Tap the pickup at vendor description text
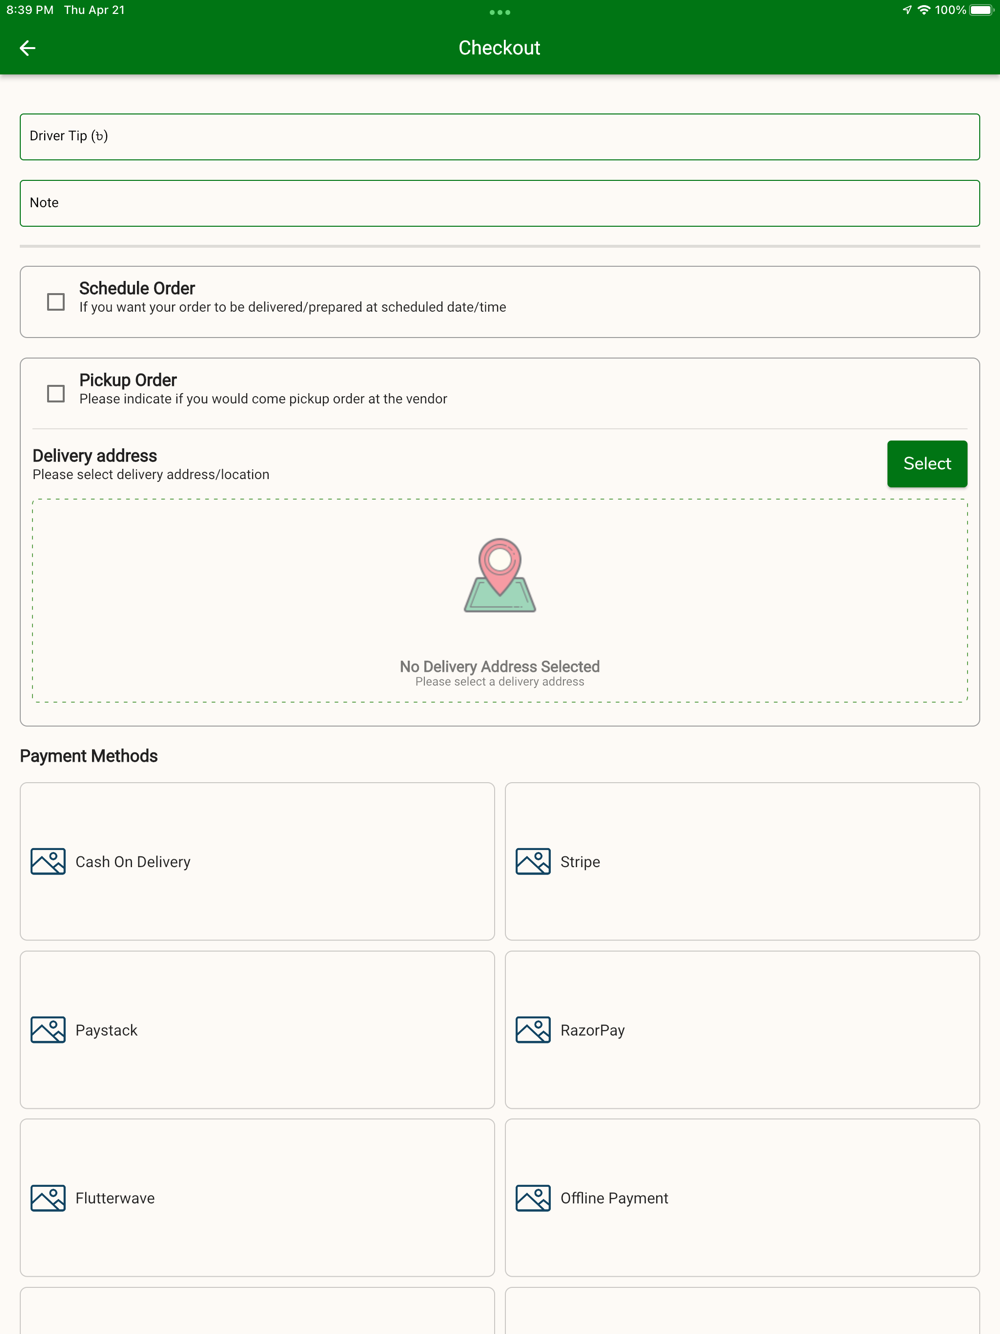This screenshot has width=1000, height=1334. (263, 399)
